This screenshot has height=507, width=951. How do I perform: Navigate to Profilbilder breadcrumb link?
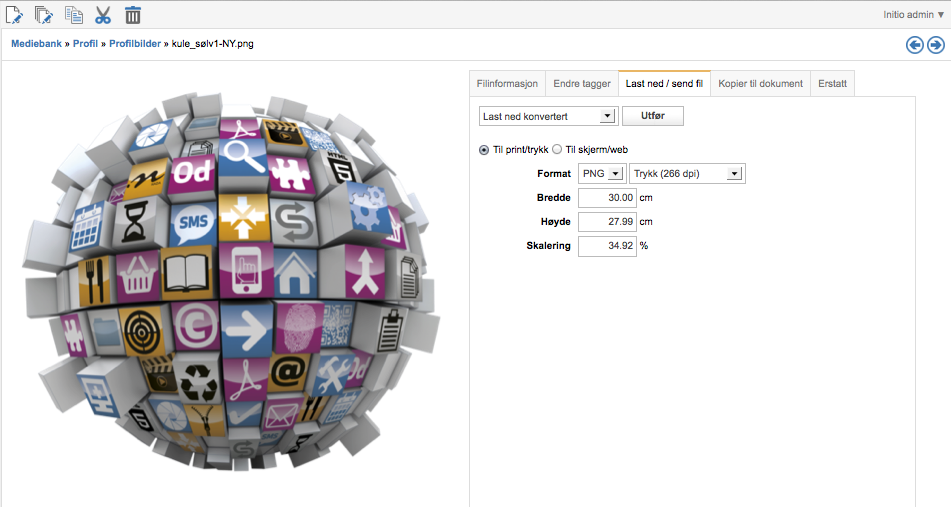click(x=135, y=45)
